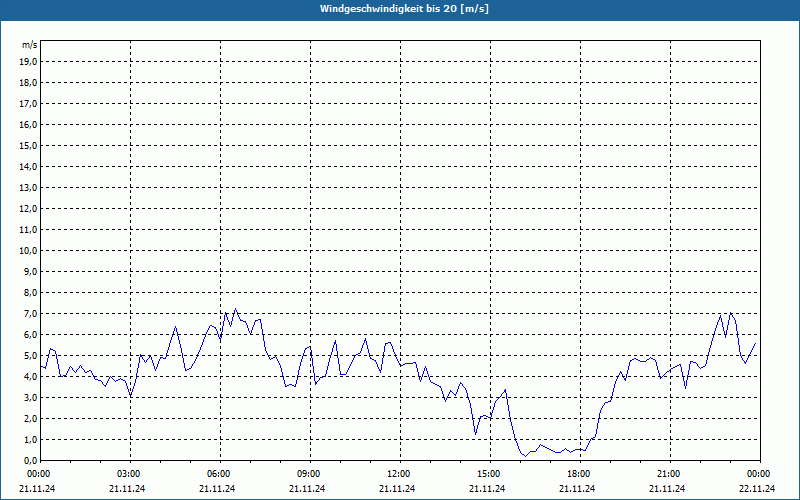Click the 18:00 time label on x-axis
This screenshot has height=500, width=800.
coord(579,474)
